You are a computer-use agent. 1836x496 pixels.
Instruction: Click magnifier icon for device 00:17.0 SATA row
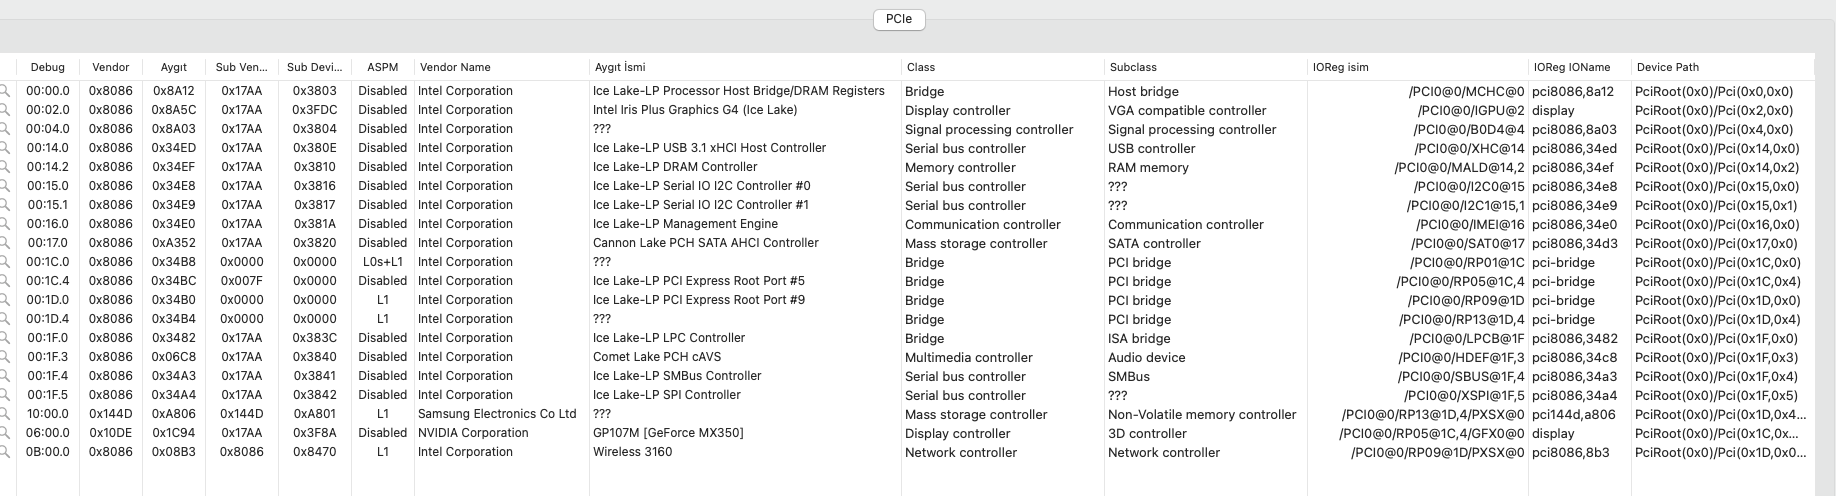(4, 243)
